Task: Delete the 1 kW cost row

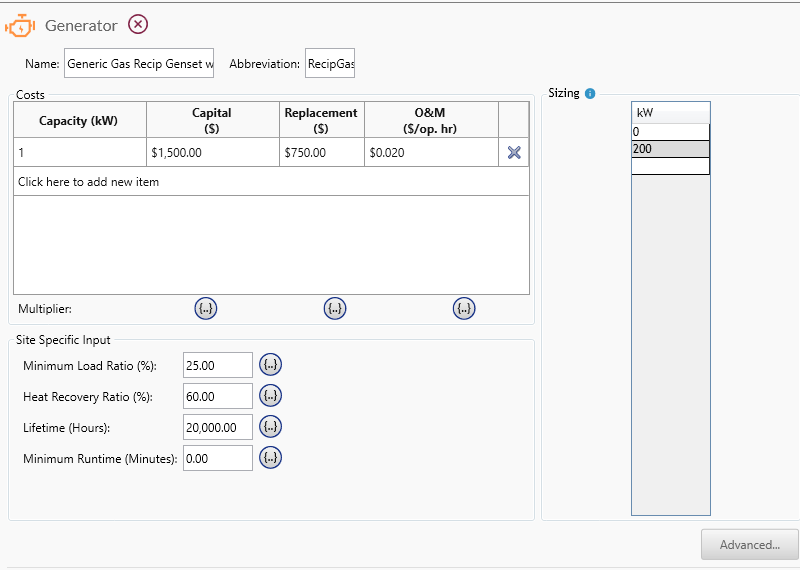Action: pos(514,152)
